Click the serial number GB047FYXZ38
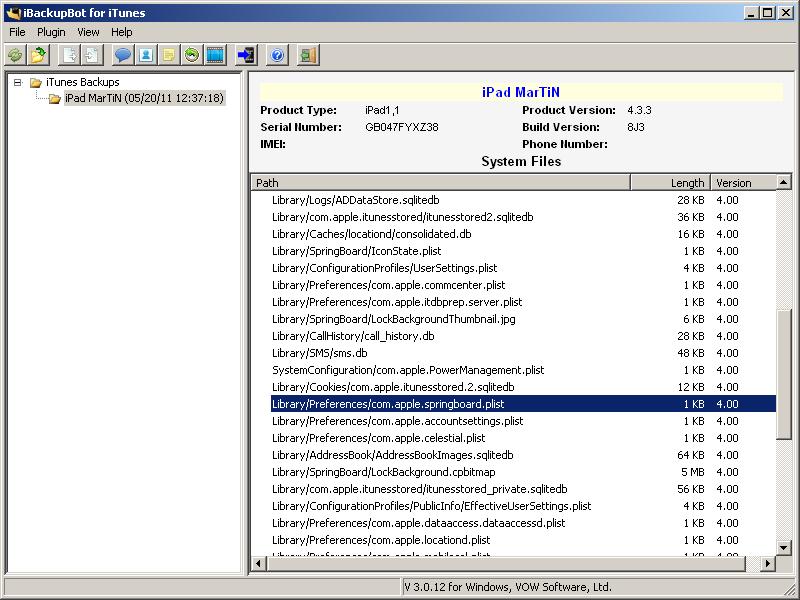The height and width of the screenshot is (600, 800). [x=402, y=127]
